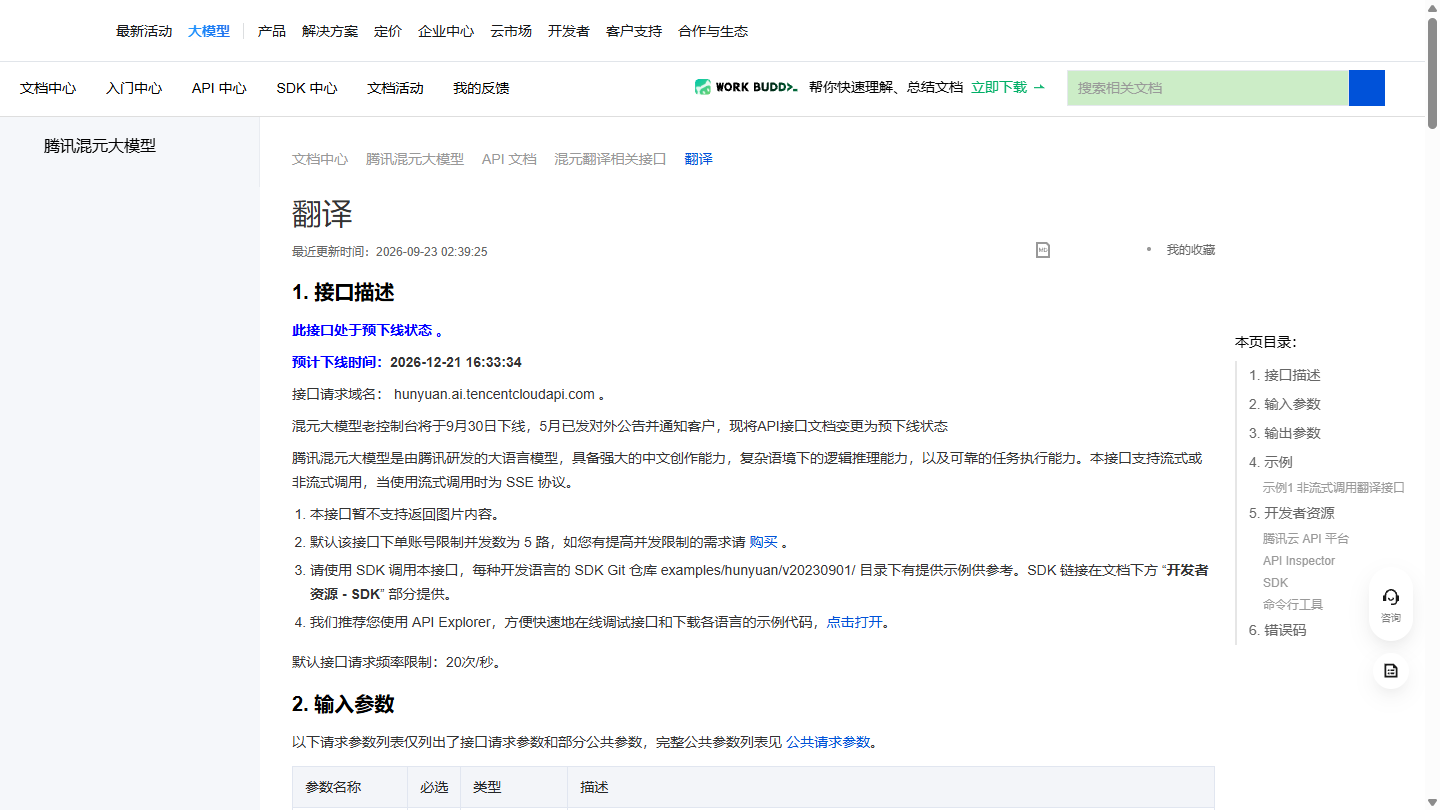
Task: Click the 购买 link
Action: 764,542
